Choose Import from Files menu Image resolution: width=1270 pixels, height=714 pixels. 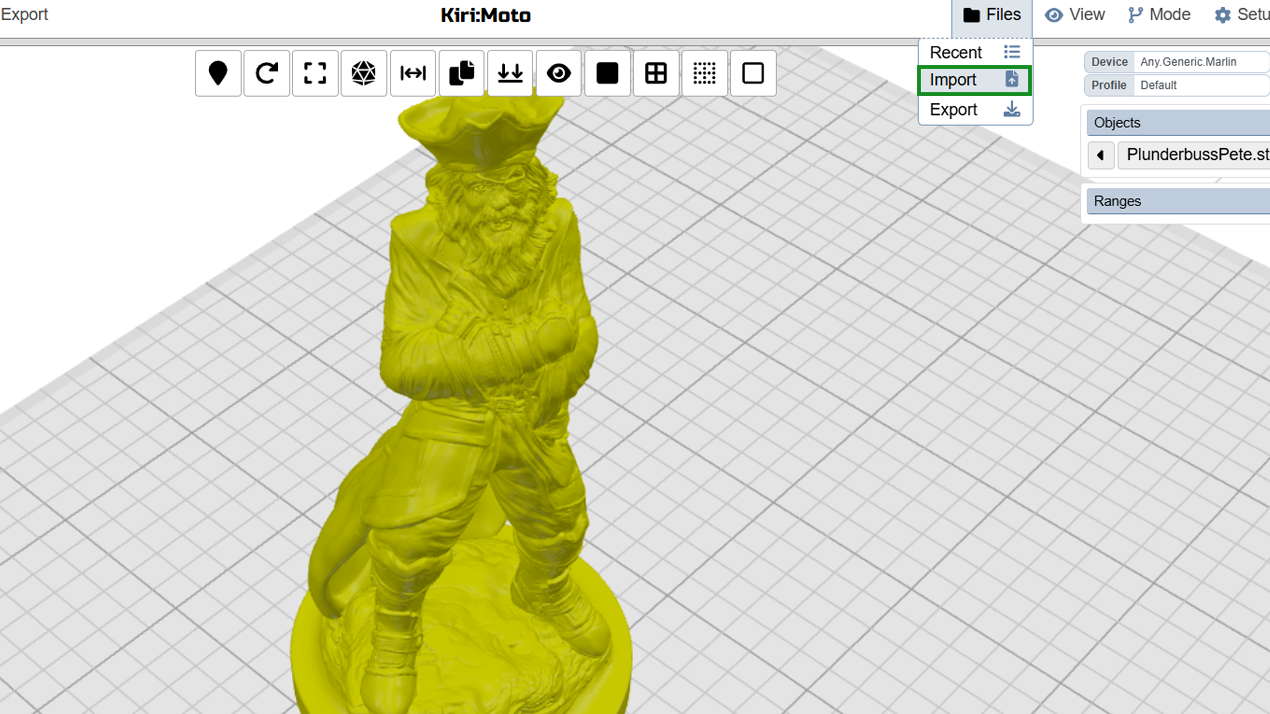[x=975, y=80]
